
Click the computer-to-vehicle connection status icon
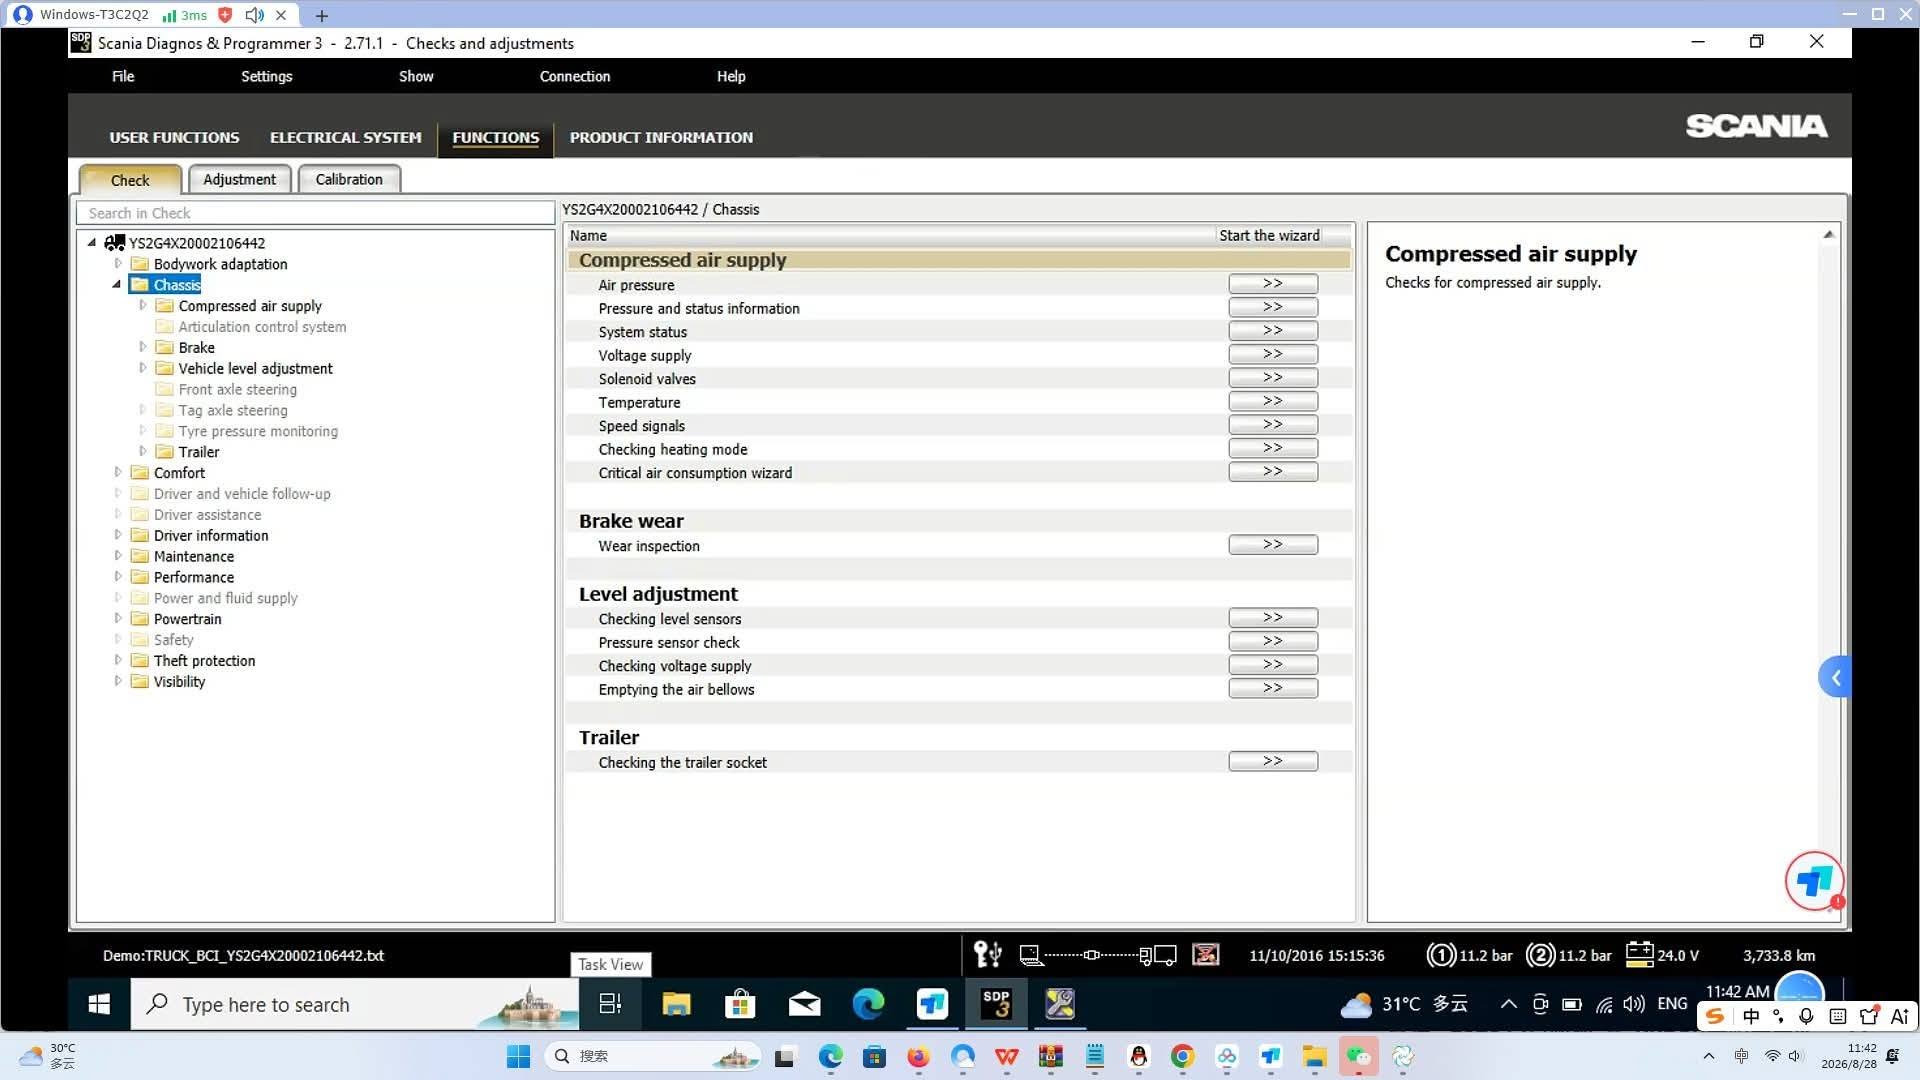pos(1097,955)
